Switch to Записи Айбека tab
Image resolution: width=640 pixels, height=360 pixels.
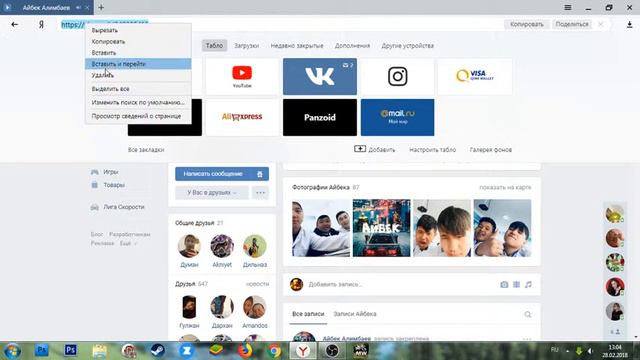pos(355,314)
